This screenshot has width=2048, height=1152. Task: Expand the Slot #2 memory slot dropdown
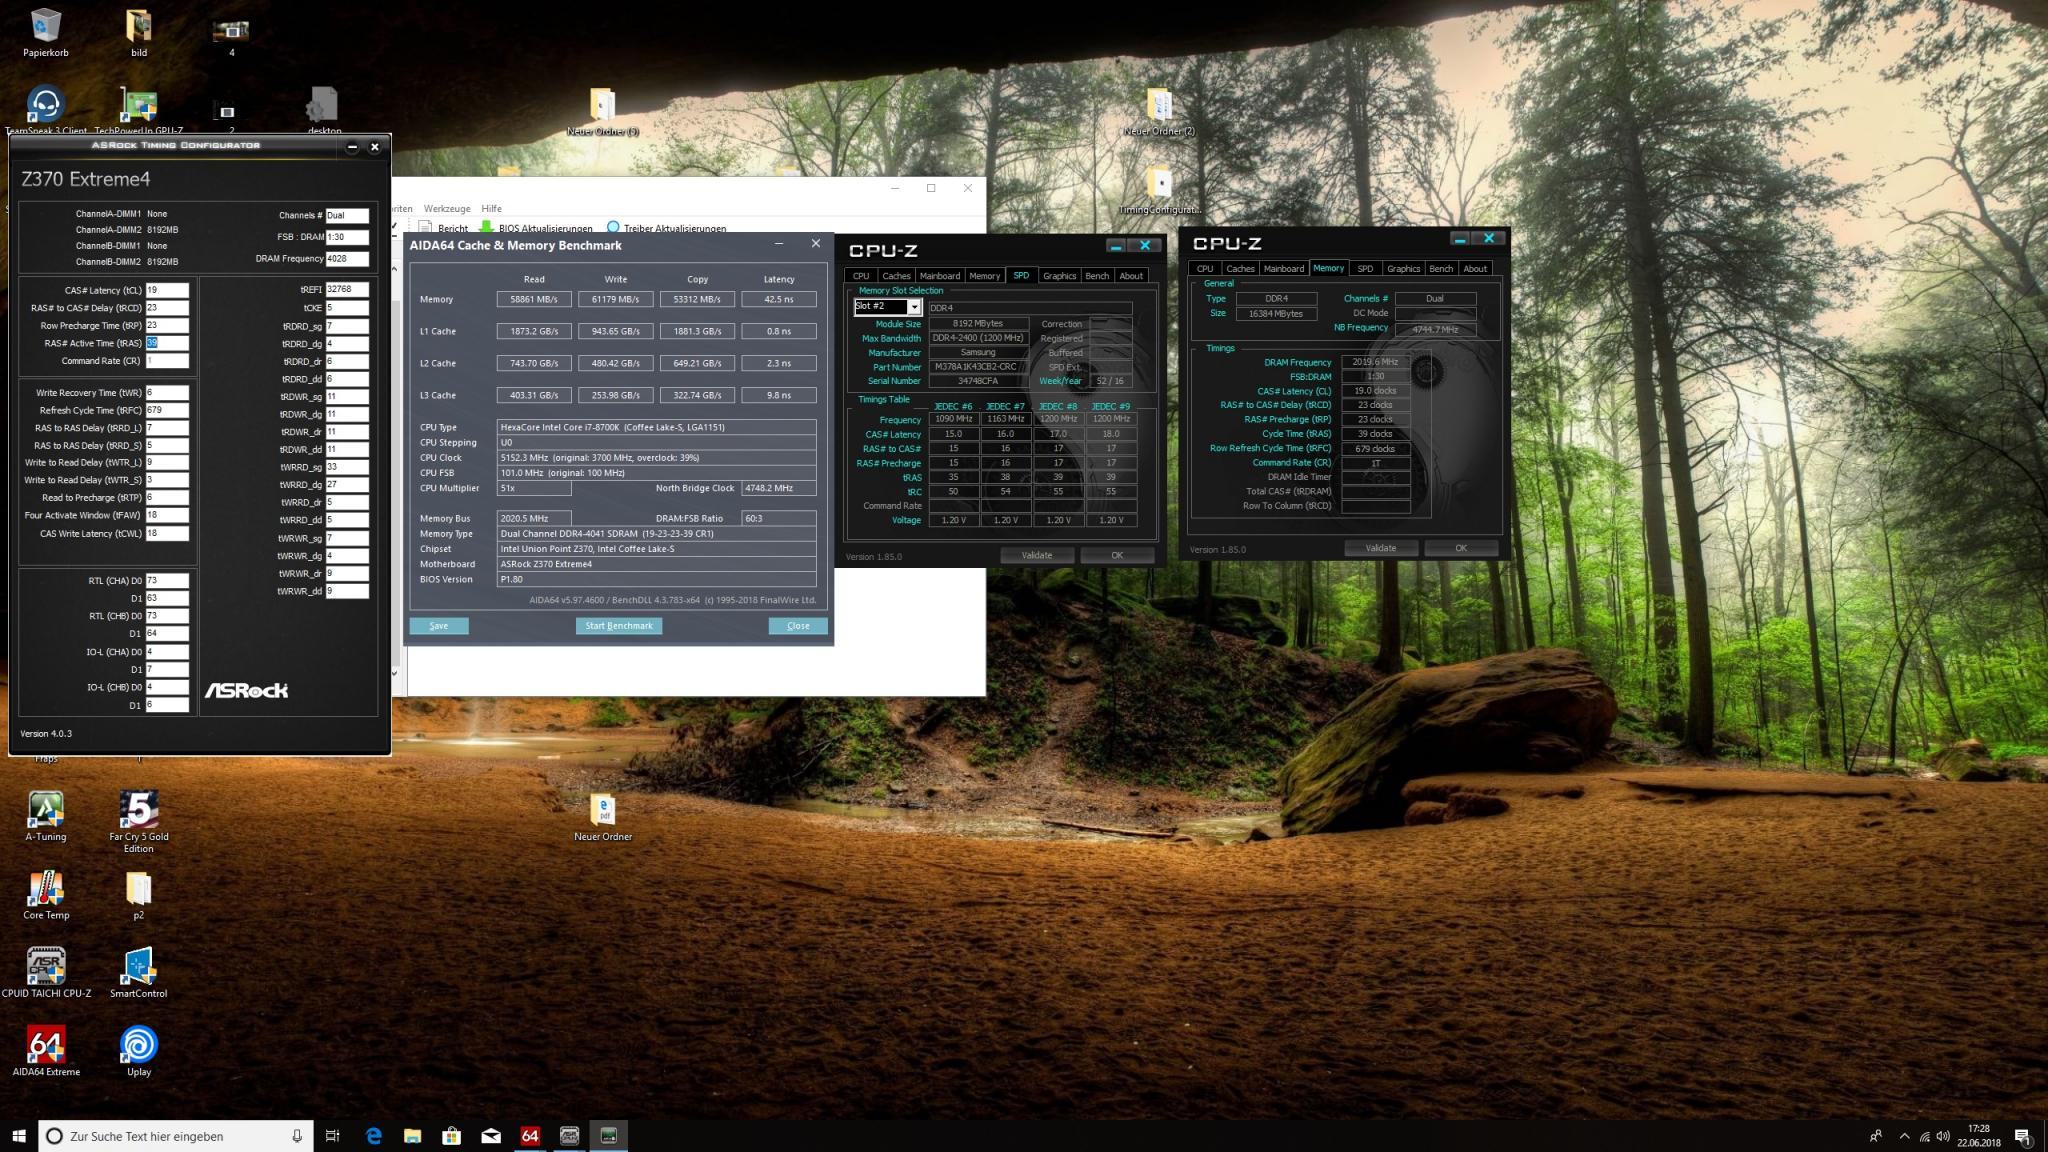click(x=913, y=307)
